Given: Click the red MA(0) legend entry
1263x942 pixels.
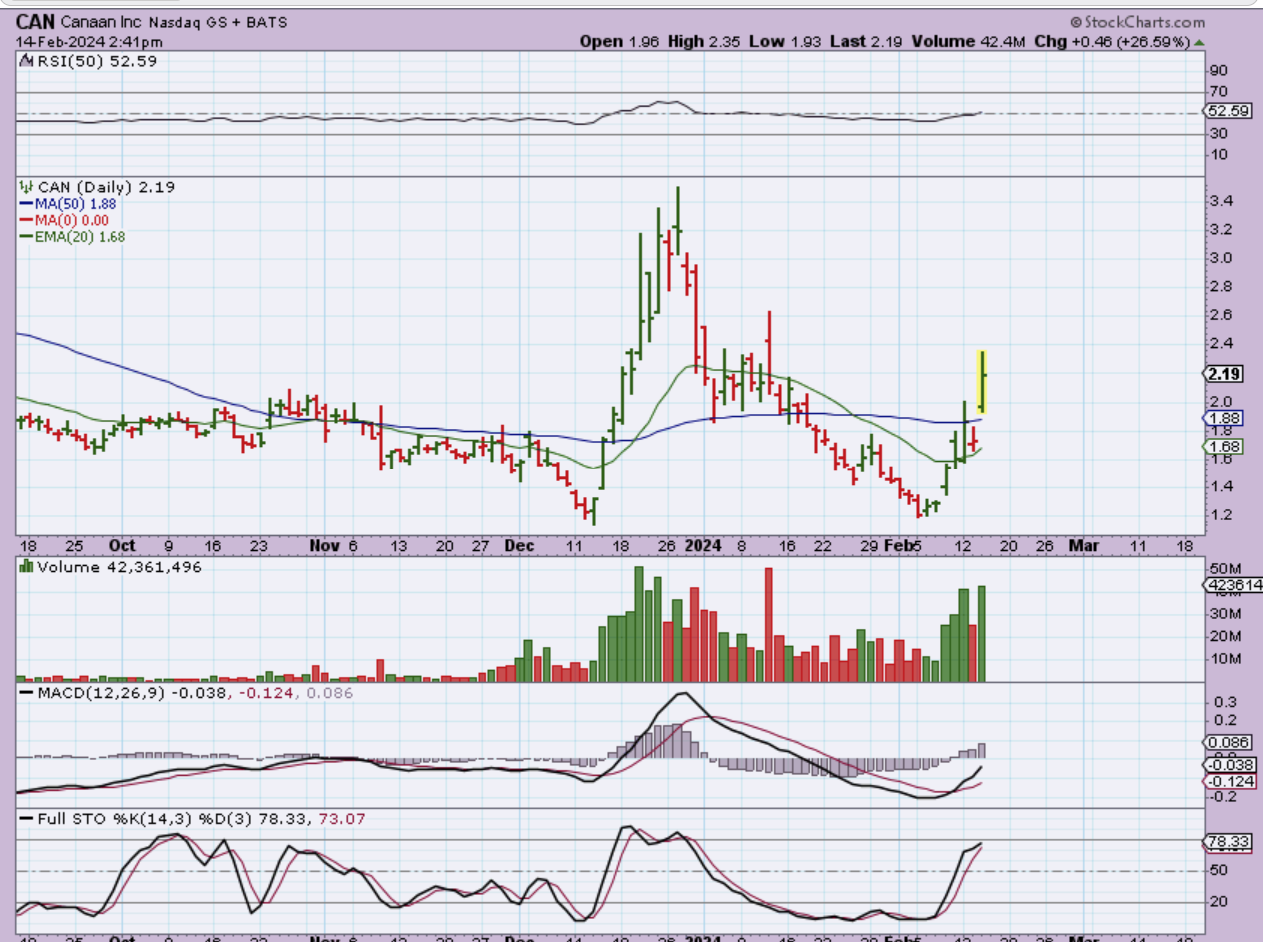Looking at the screenshot, I should (x=66, y=220).
